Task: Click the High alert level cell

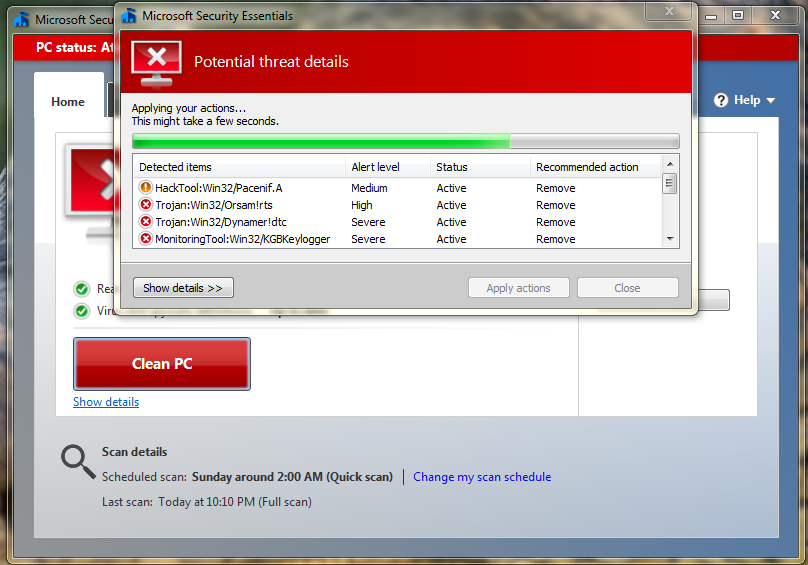Action: 362,205
